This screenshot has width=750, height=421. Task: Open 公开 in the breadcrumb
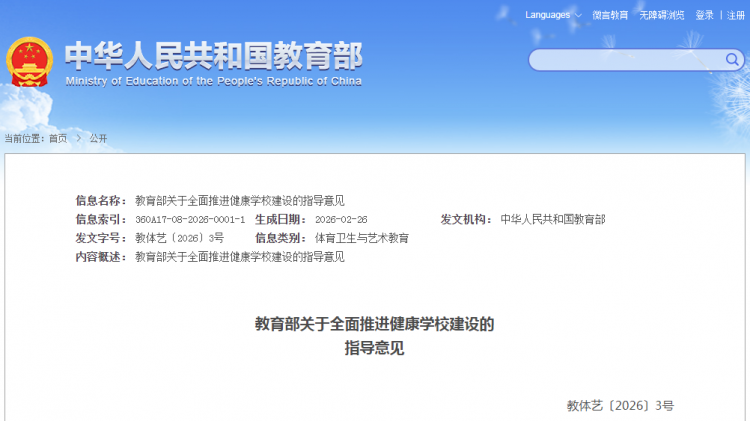[98, 138]
